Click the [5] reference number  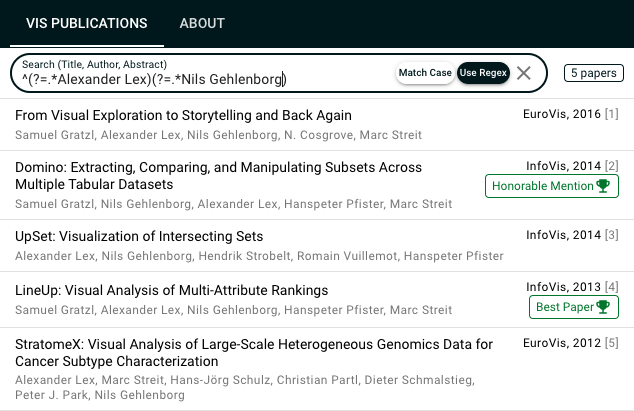click(612, 343)
